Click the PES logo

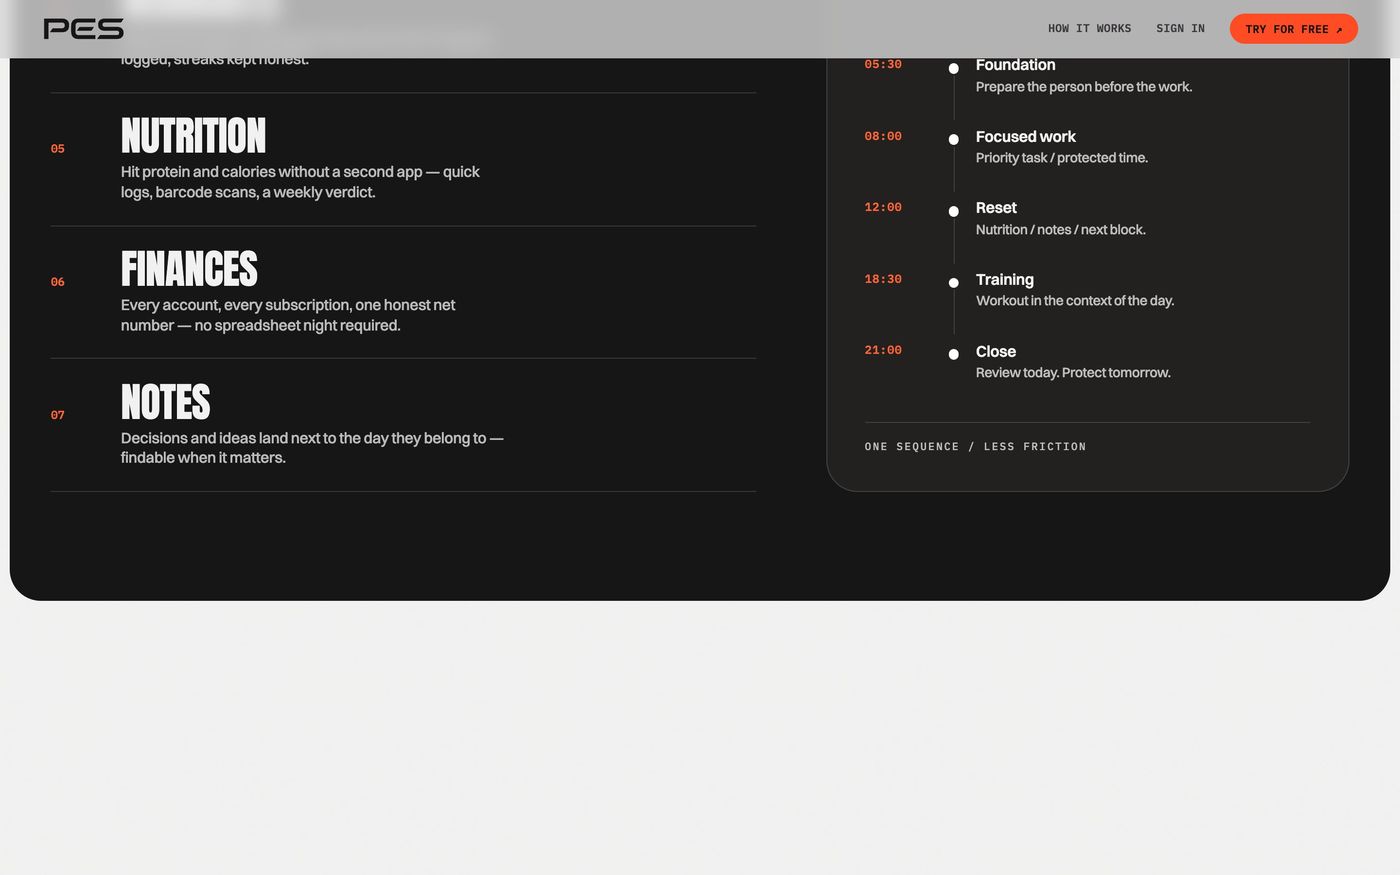(x=84, y=29)
